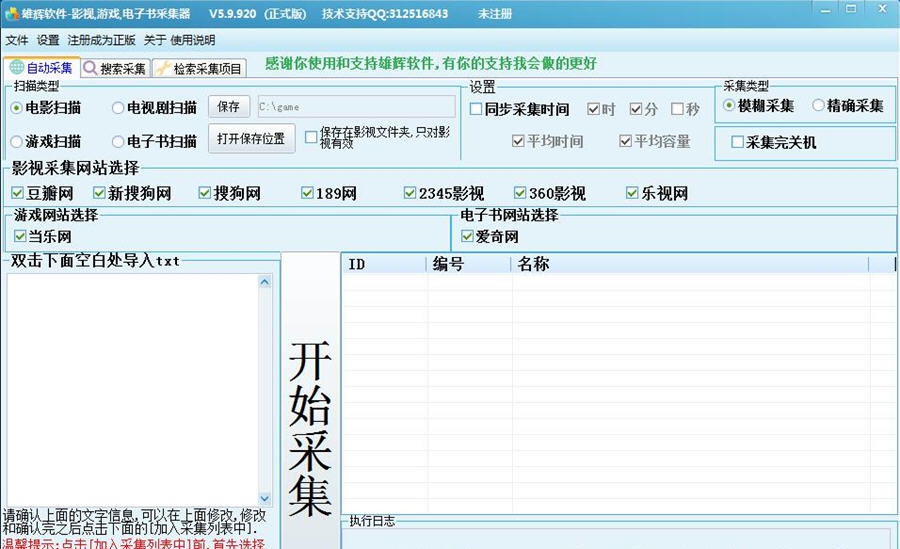Image resolution: width=900 pixels, height=549 pixels.
Task: Click the magnifier icon on 搜索采集 tab
Action: tap(90, 68)
